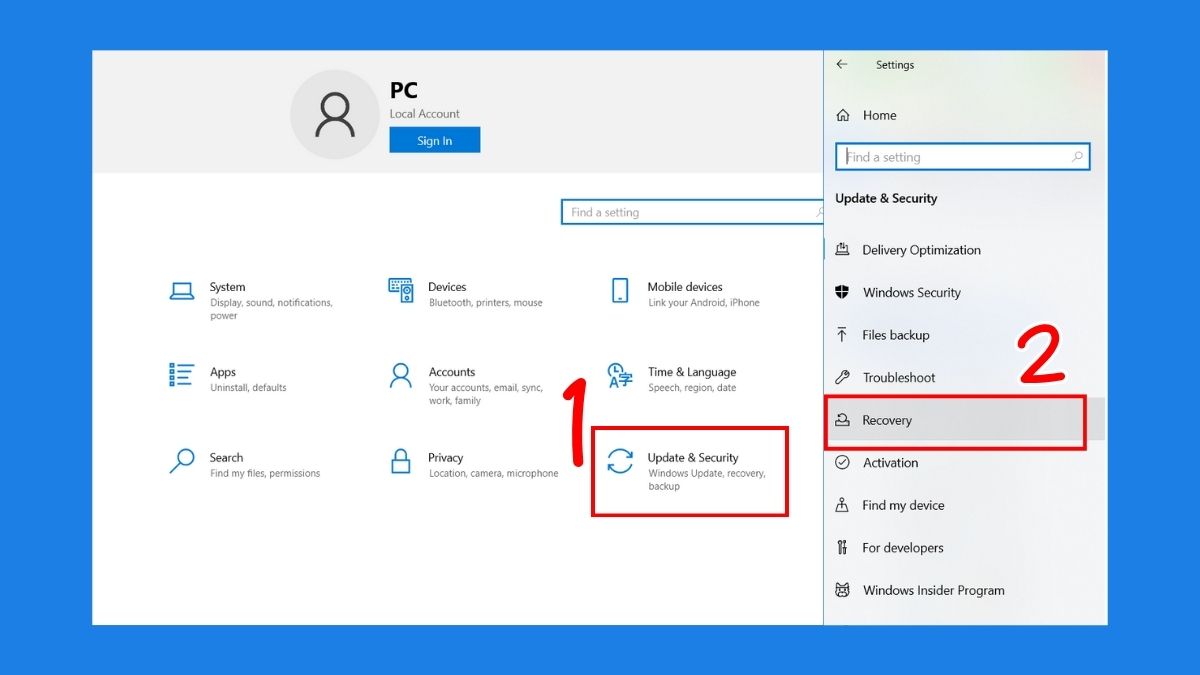This screenshot has height=675, width=1200.
Task: Click 'Uninstall, defaults' description
Action: coord(248,388)
